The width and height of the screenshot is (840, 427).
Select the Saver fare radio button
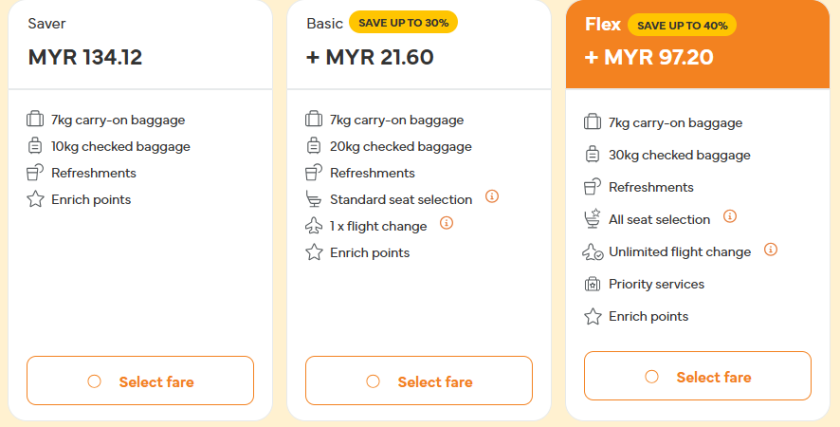coord(95,381)
